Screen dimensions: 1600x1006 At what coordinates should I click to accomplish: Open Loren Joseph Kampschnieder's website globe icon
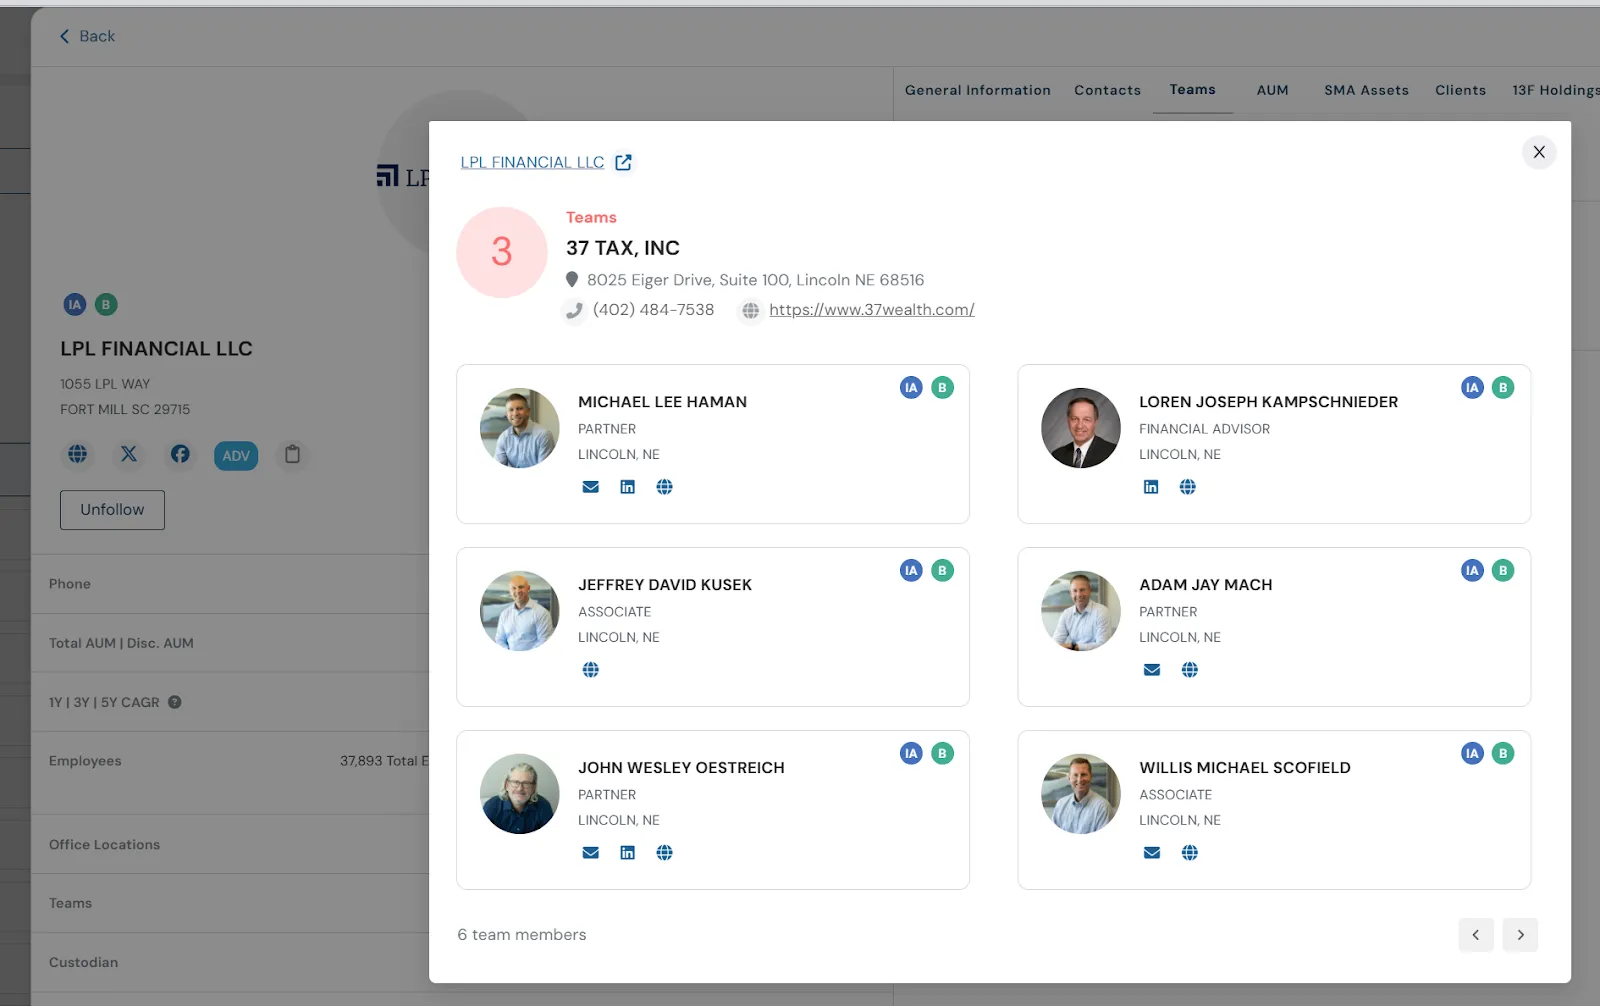[x=1188, y=487]
